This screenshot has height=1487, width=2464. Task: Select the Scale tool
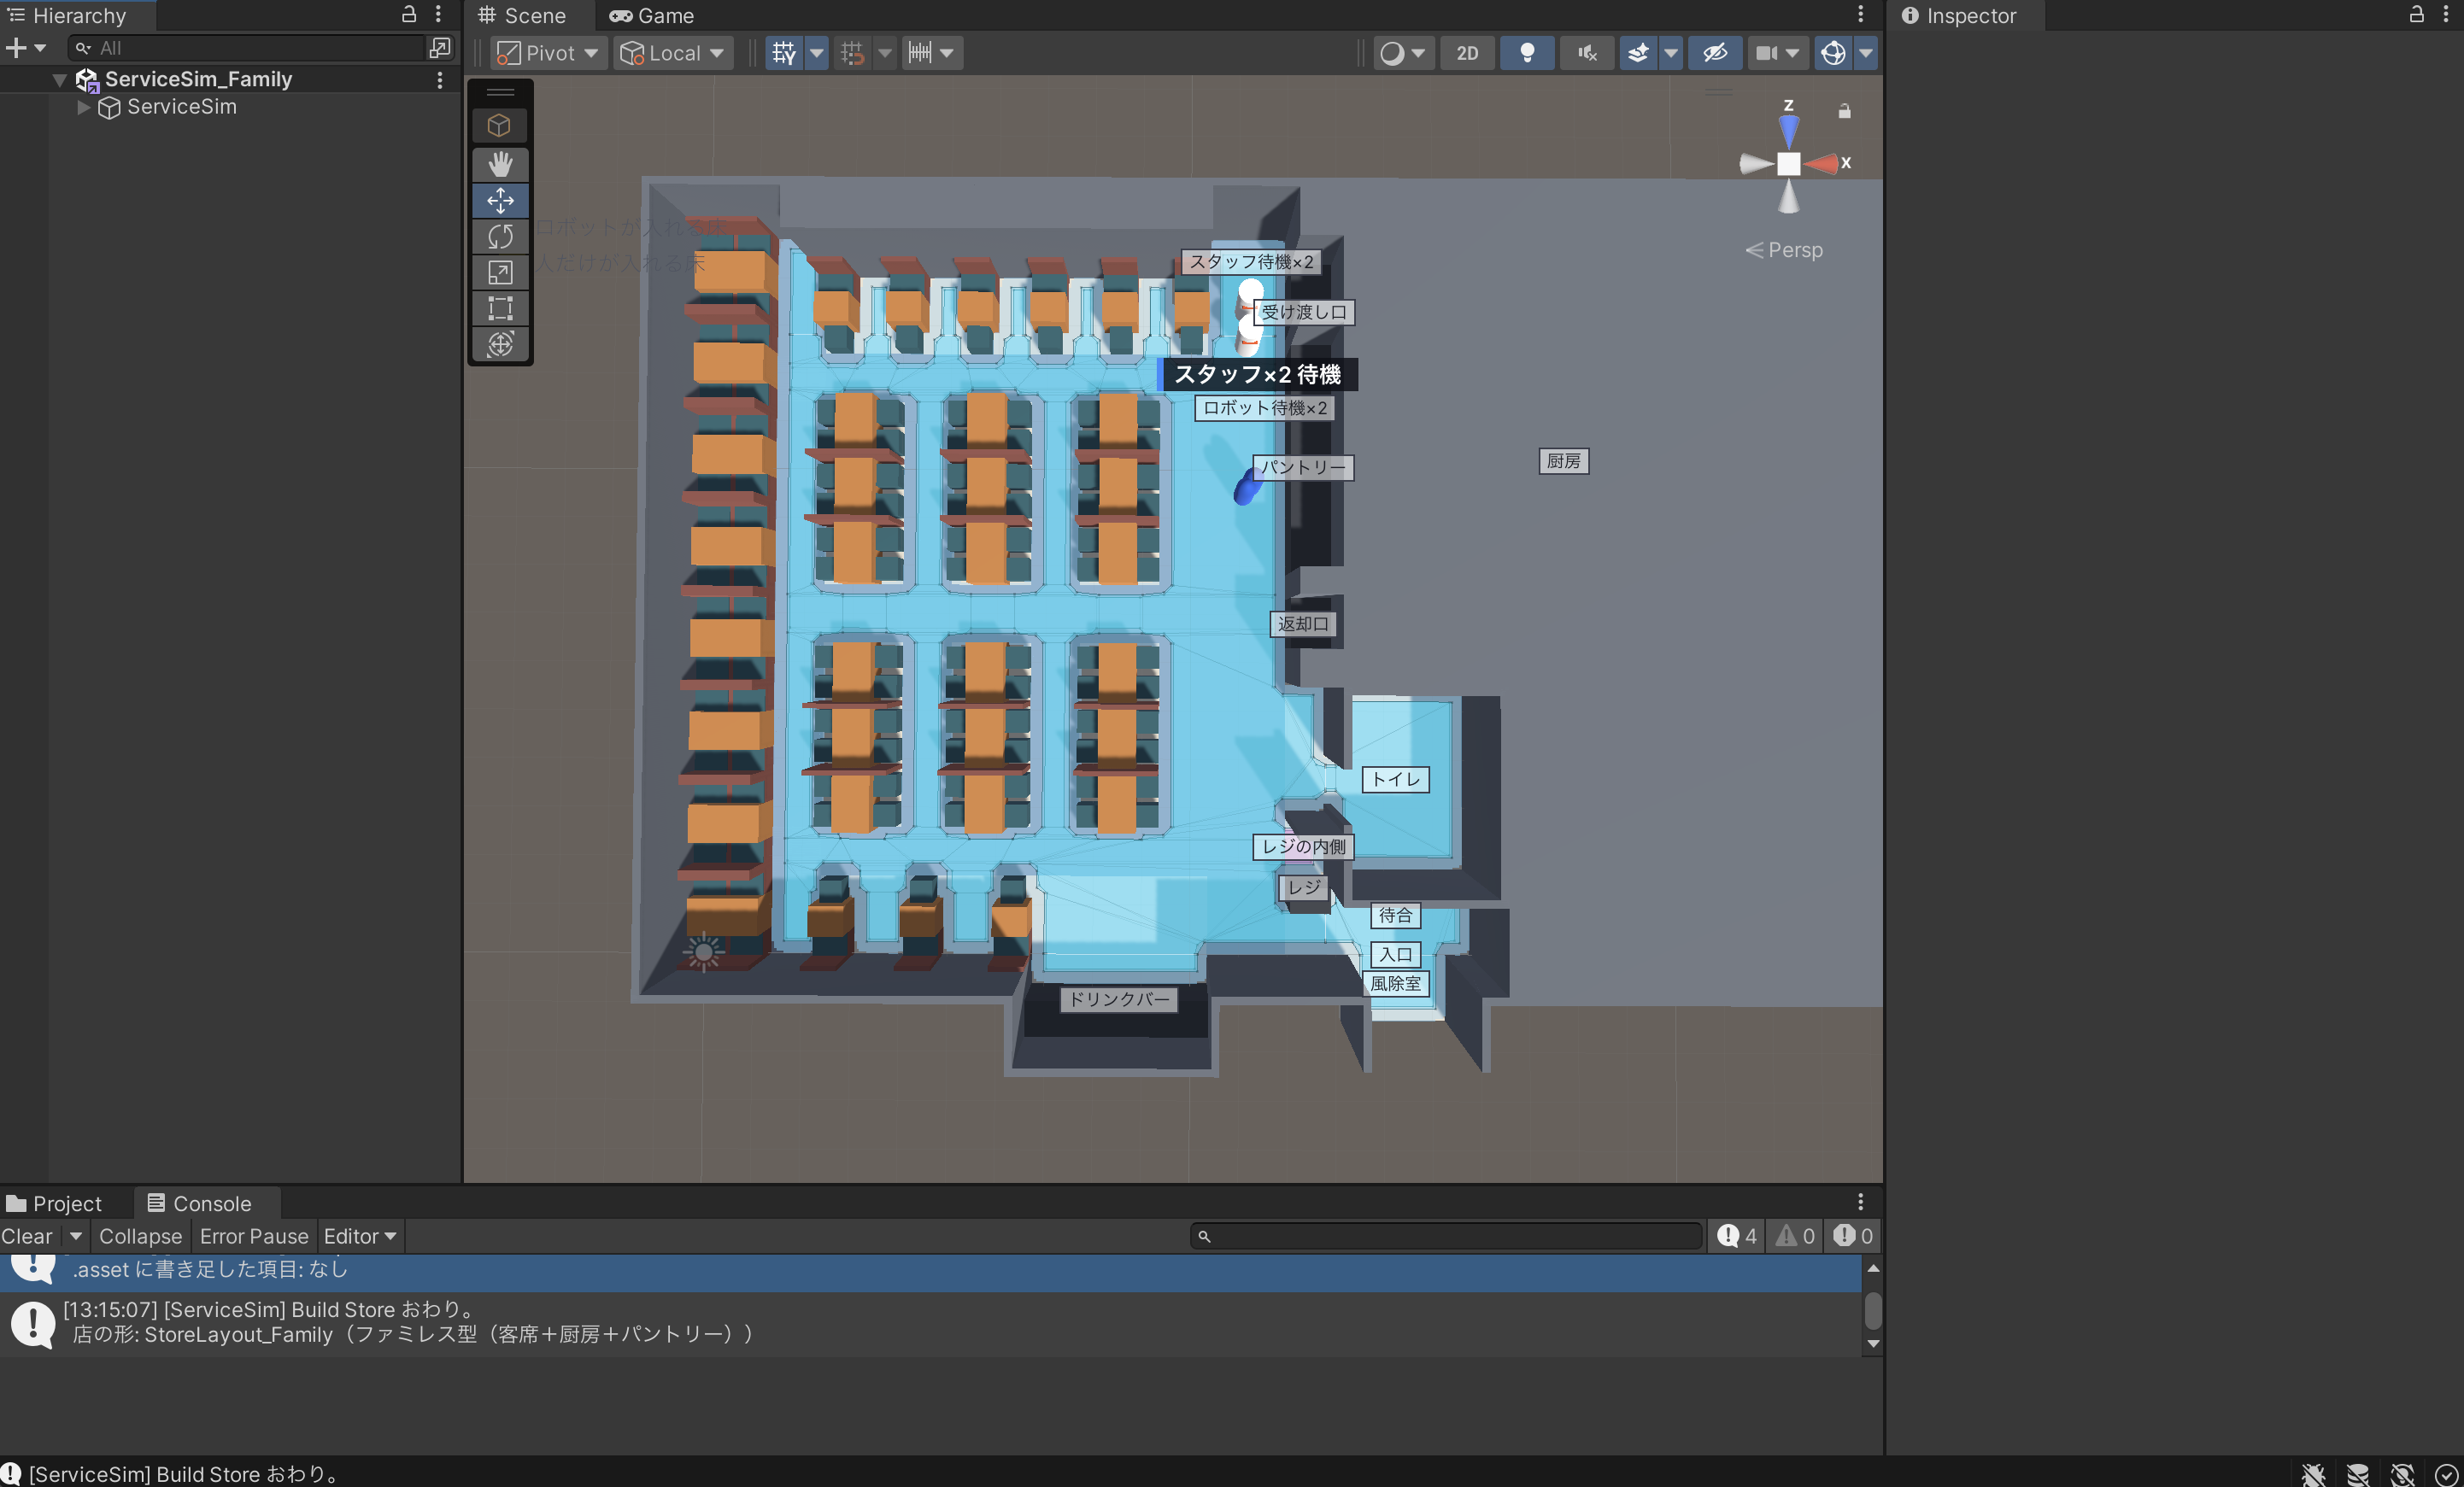pos(500,272)
